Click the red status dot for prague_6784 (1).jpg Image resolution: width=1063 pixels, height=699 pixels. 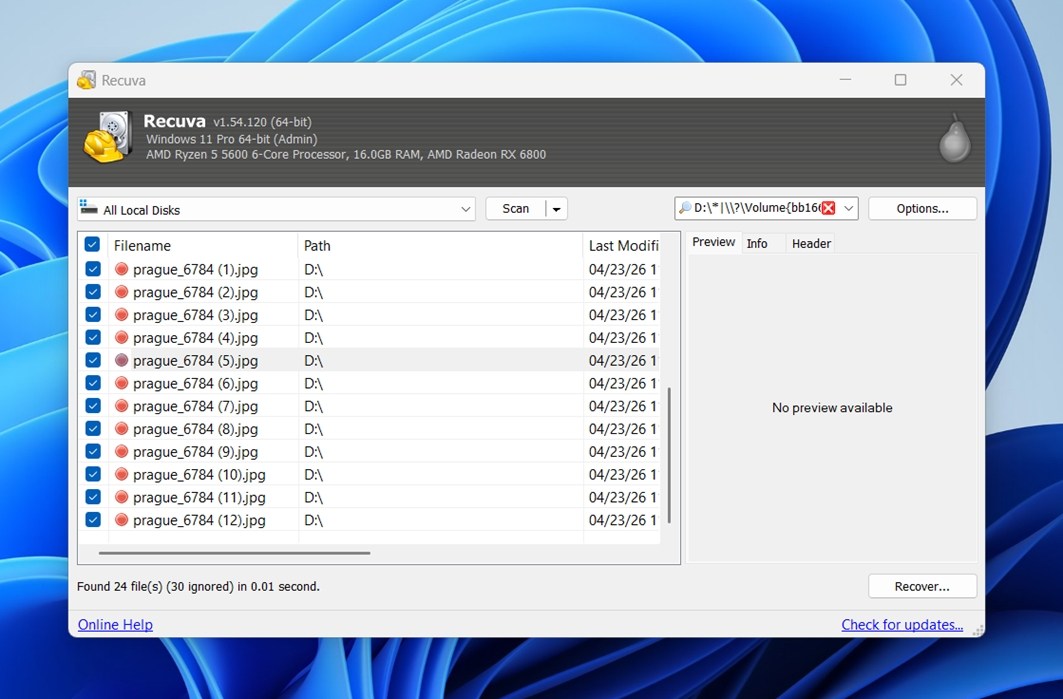[x=121, y=269]
